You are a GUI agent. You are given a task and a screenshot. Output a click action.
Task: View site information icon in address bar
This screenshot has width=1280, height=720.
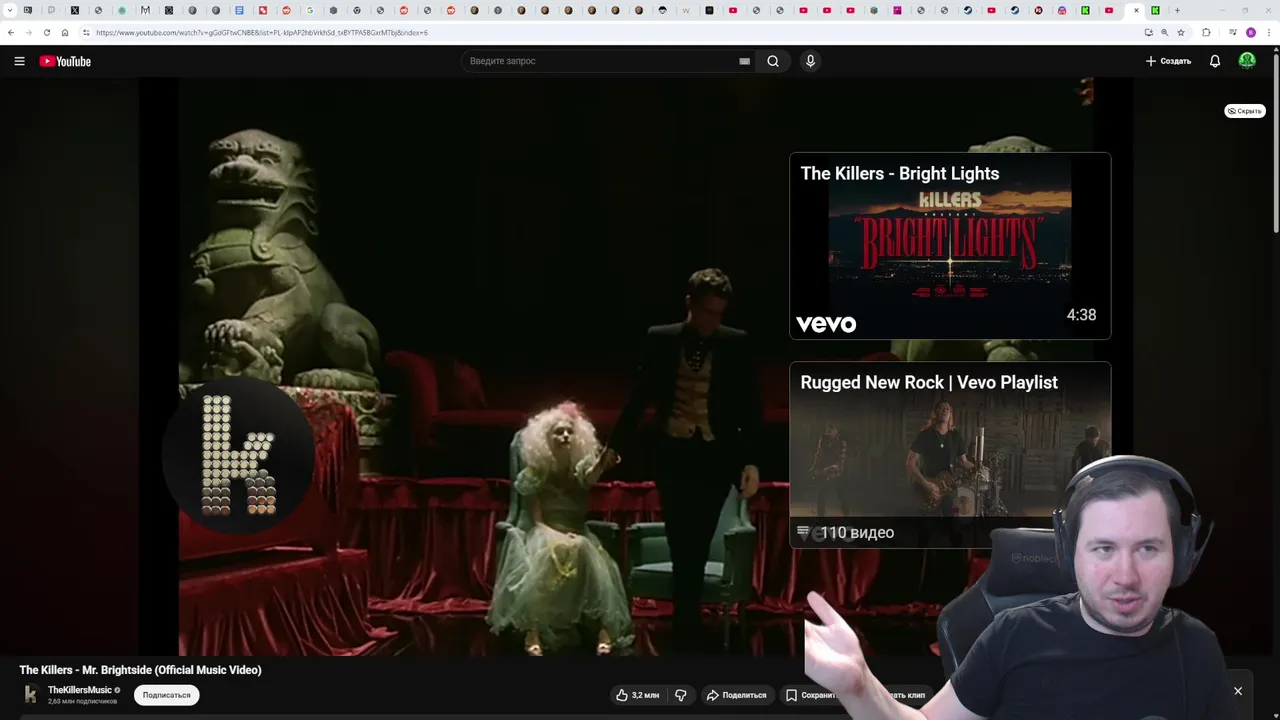[x=86, y=32]
